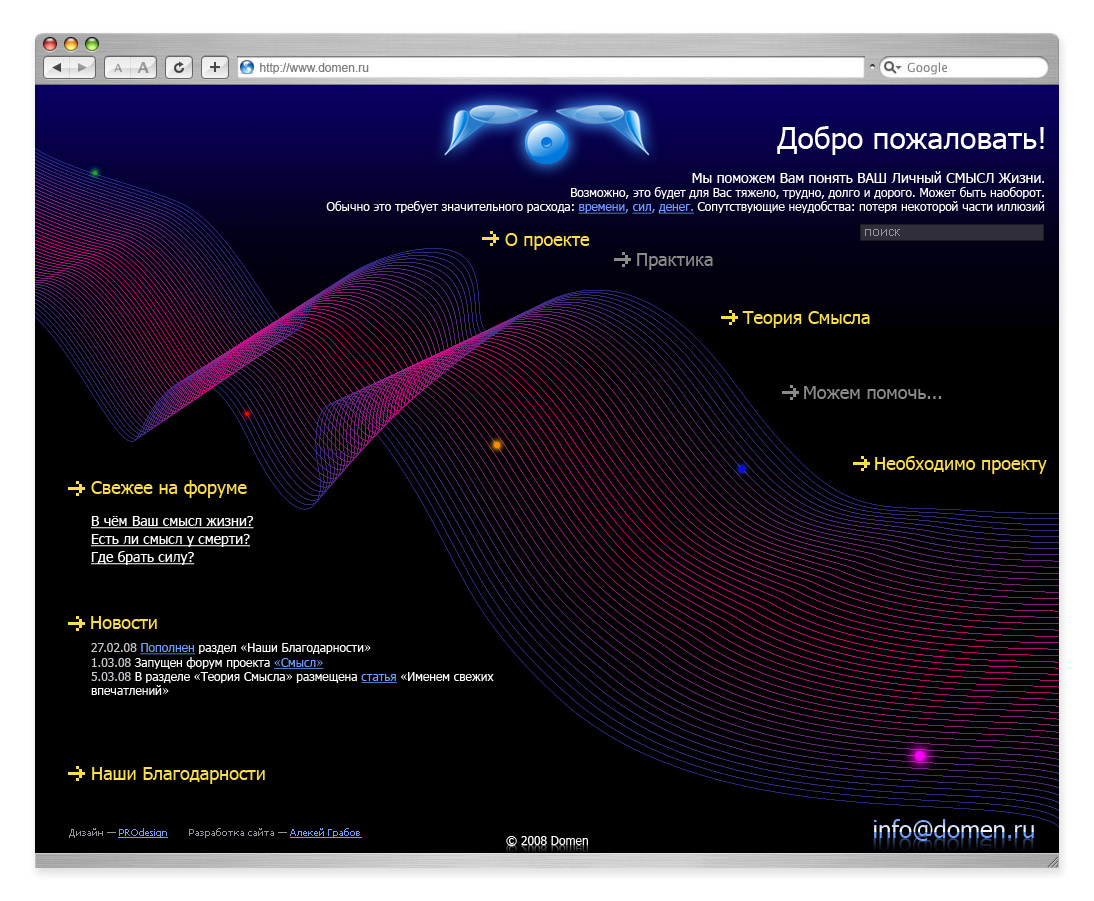Click the green zoom window button

(x=92, y=44)
